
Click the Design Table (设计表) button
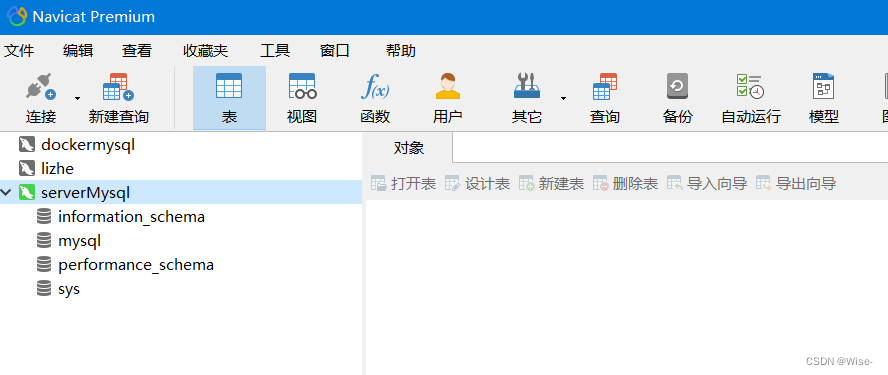[477, 184]
